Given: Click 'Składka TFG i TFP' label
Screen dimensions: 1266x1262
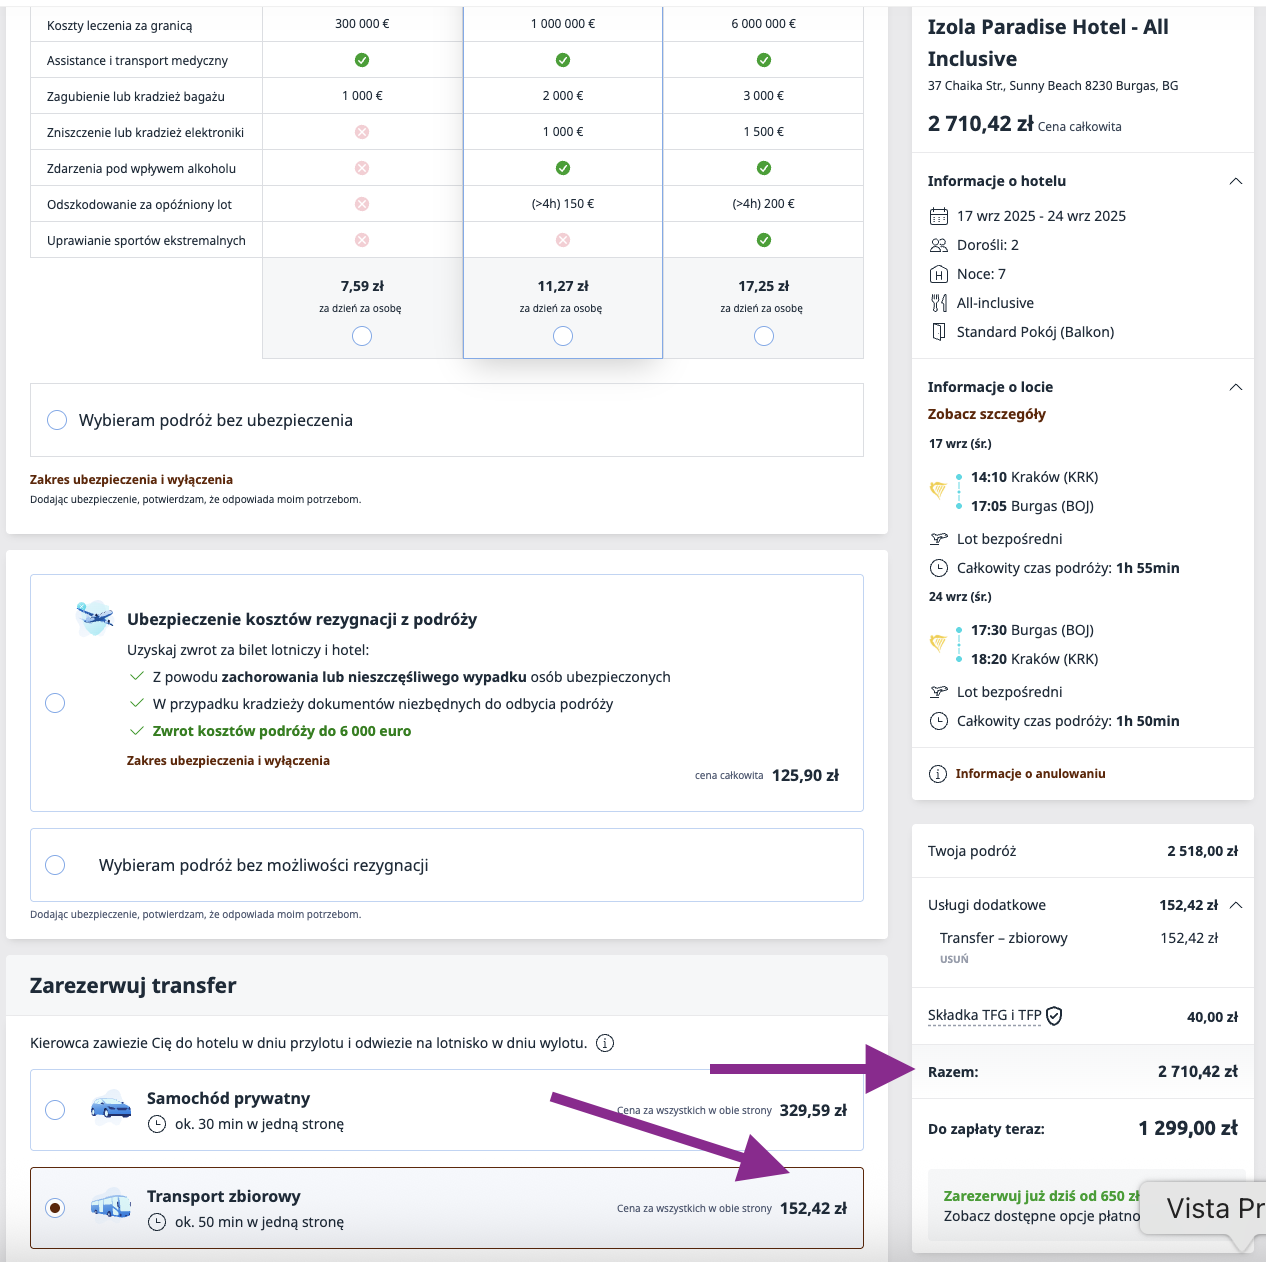Looking at the screenshot, I should pos(985,1015).
